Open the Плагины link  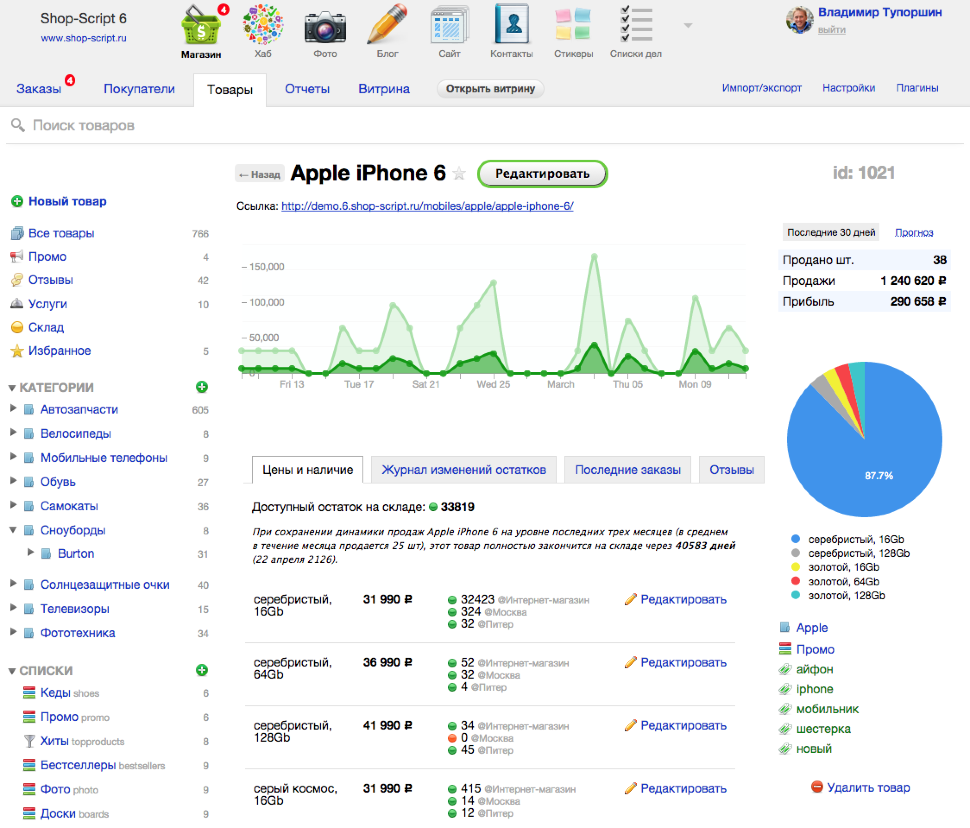click(917, 88)
